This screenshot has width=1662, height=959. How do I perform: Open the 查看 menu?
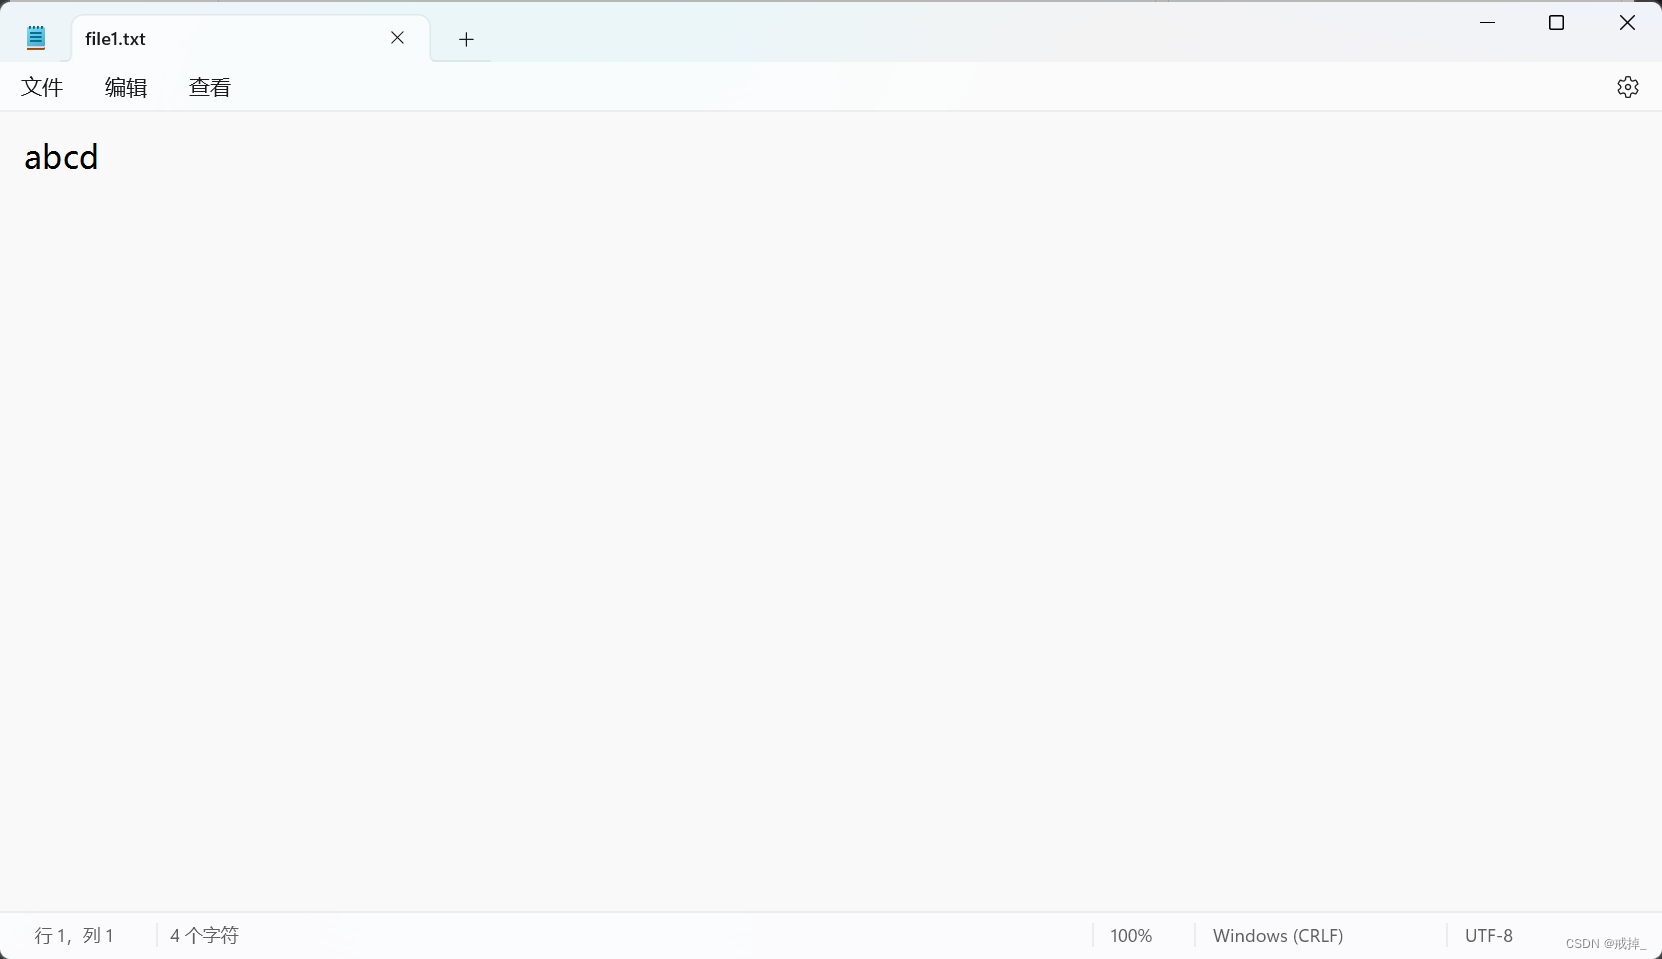[x=210, y=87]
